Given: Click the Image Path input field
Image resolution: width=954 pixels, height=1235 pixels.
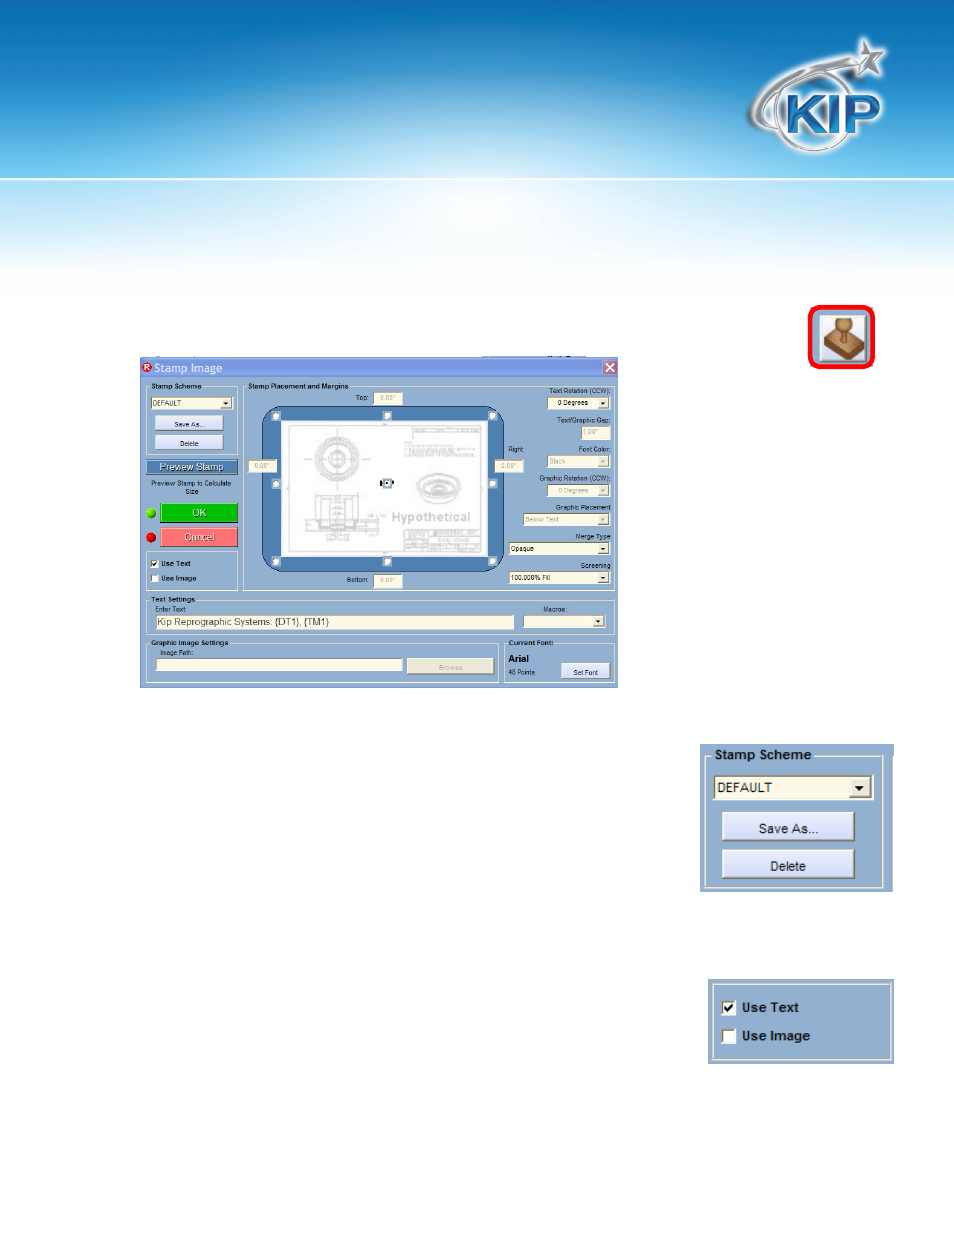Looking at the screenshot, I should tap(279, 665).
